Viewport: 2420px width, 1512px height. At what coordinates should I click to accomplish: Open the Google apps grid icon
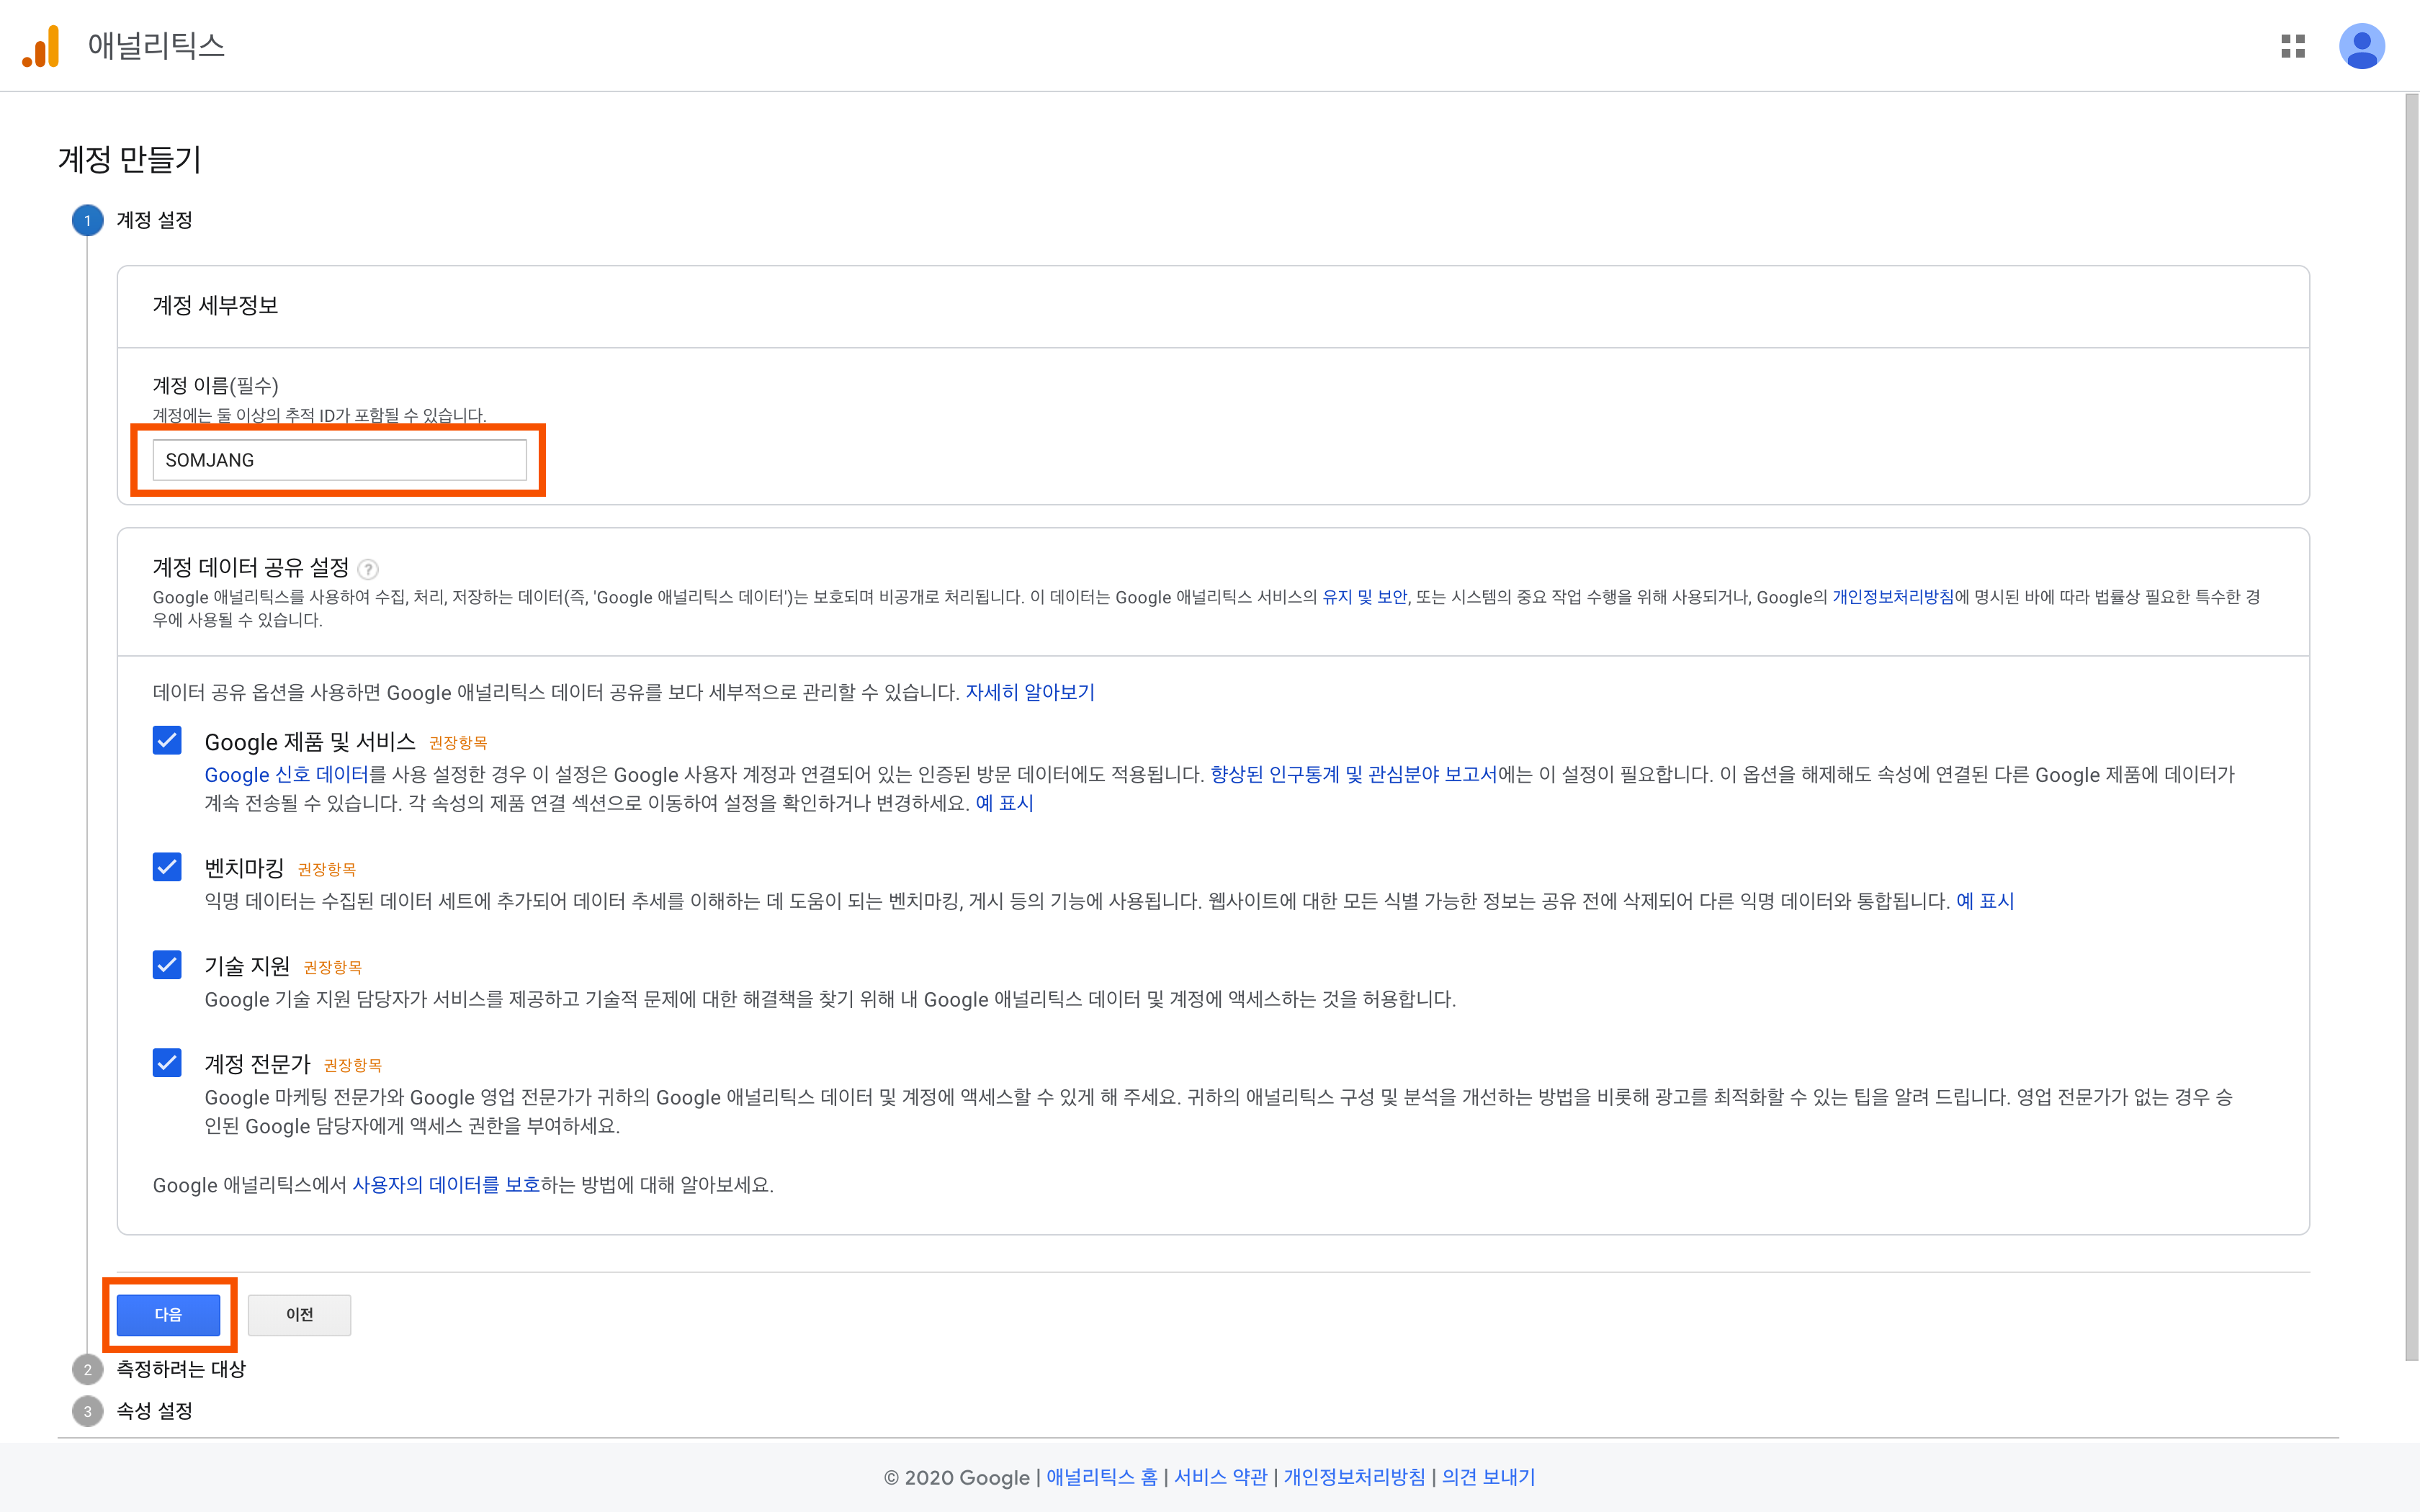click(x=2292, y=46)
